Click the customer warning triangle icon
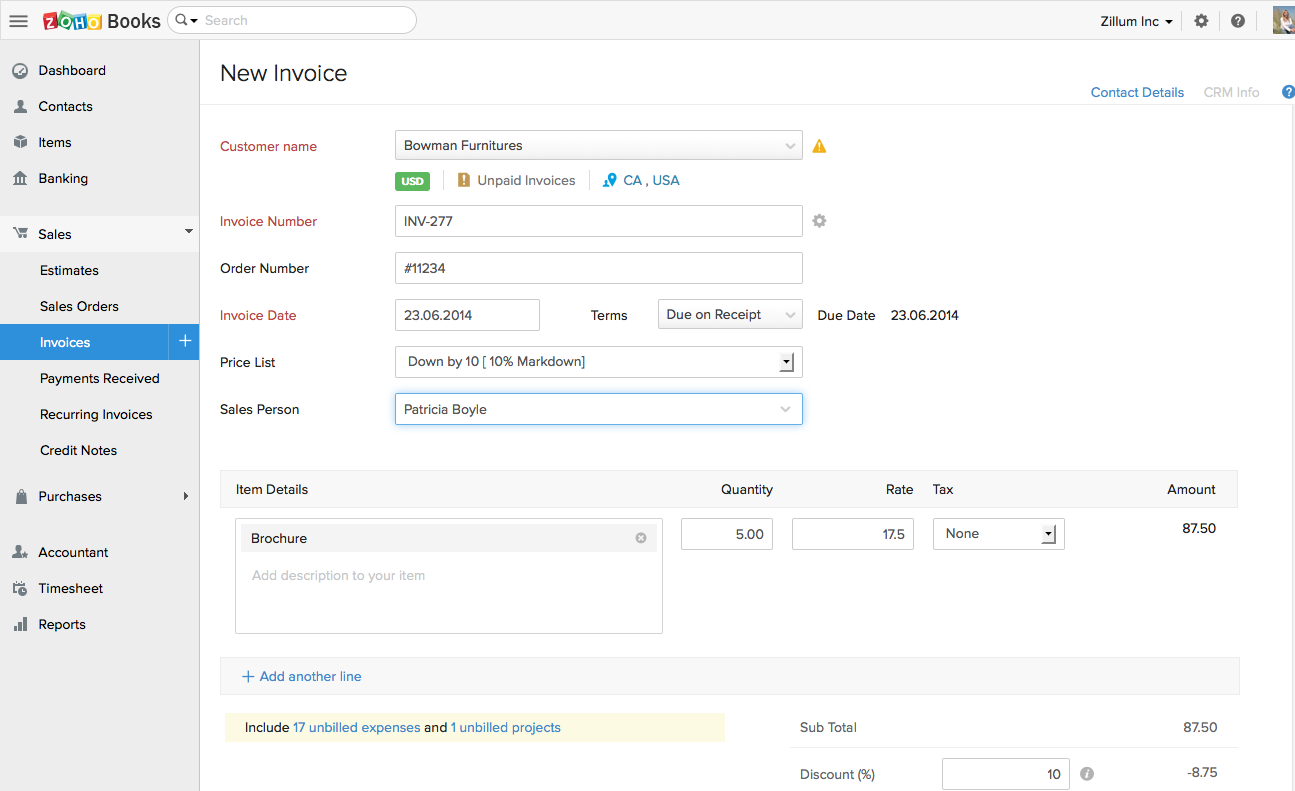 coord(819,146)
